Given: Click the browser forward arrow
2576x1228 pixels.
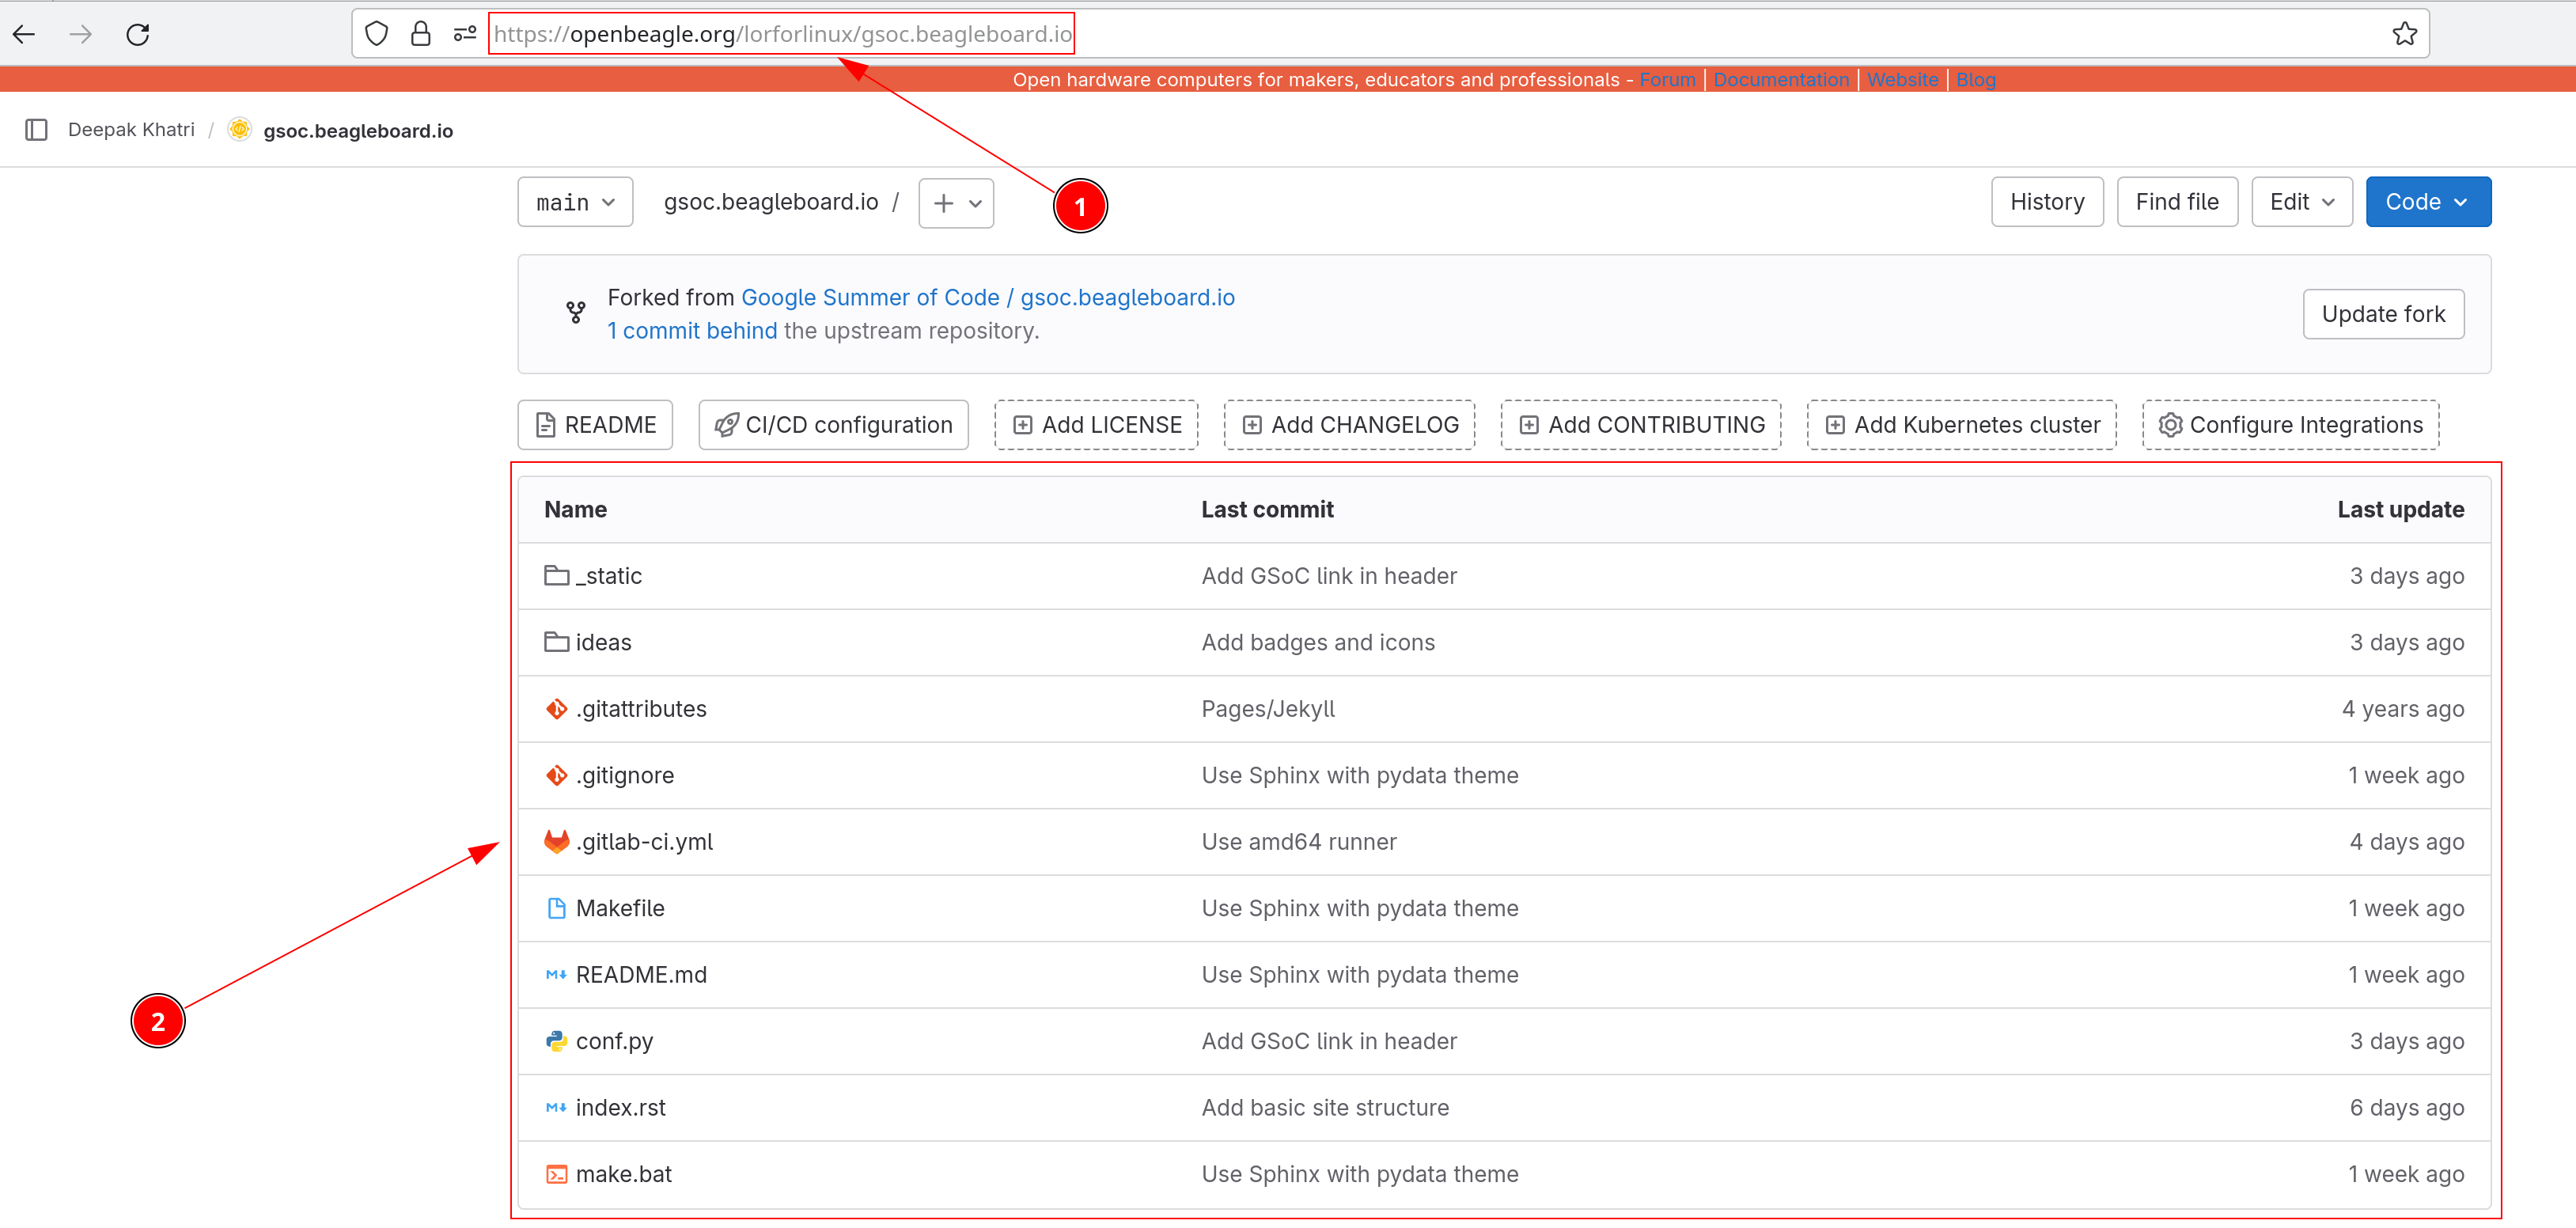Looking at the screenshot, I should pos(81,34).
